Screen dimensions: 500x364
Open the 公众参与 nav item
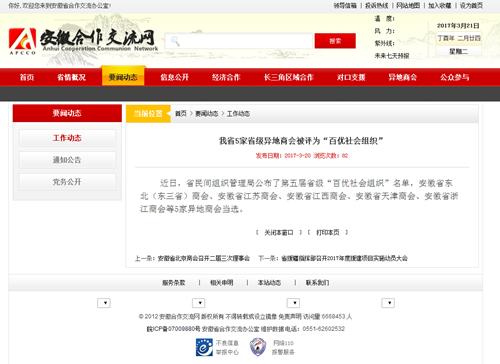[x=454, y=77]
